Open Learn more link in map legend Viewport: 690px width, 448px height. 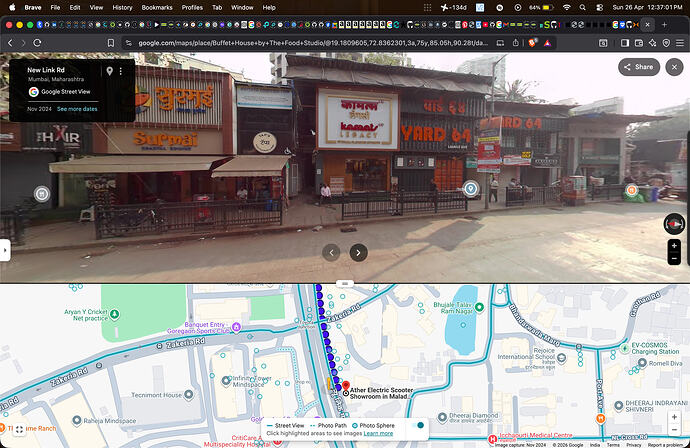click(x=378, y=433)
